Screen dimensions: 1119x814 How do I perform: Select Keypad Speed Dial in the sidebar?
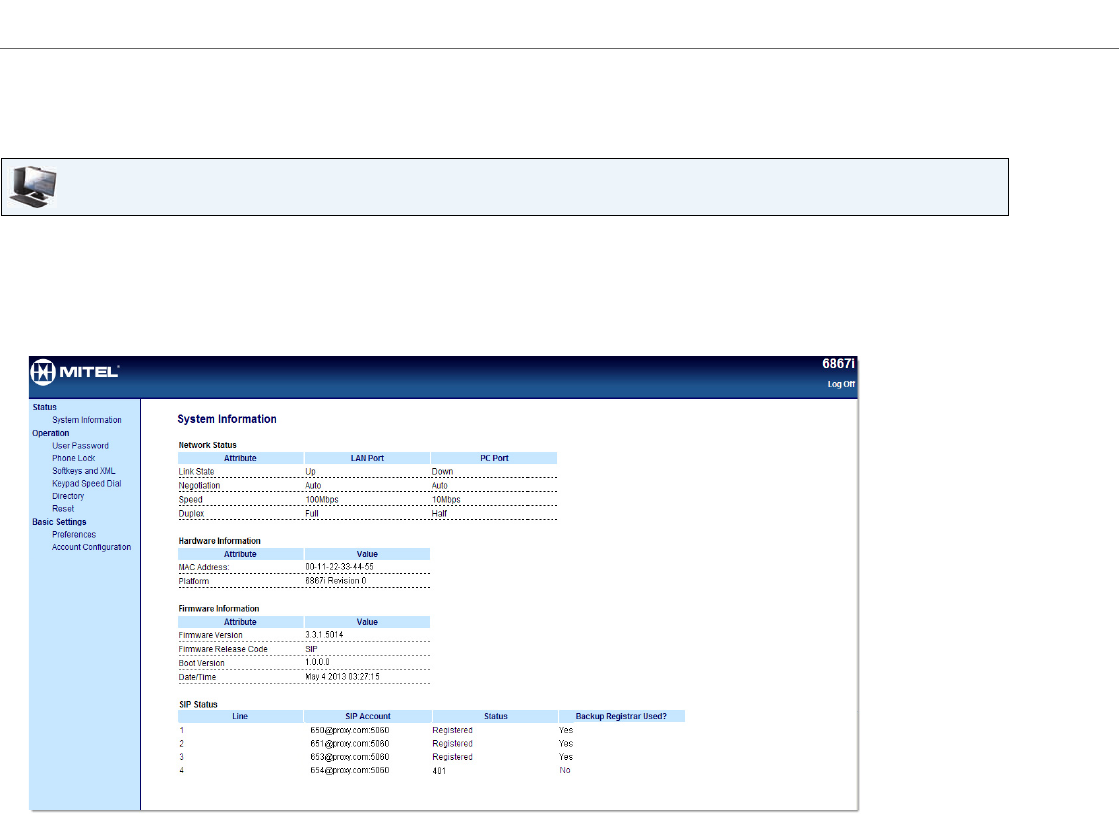pos(86,484)
